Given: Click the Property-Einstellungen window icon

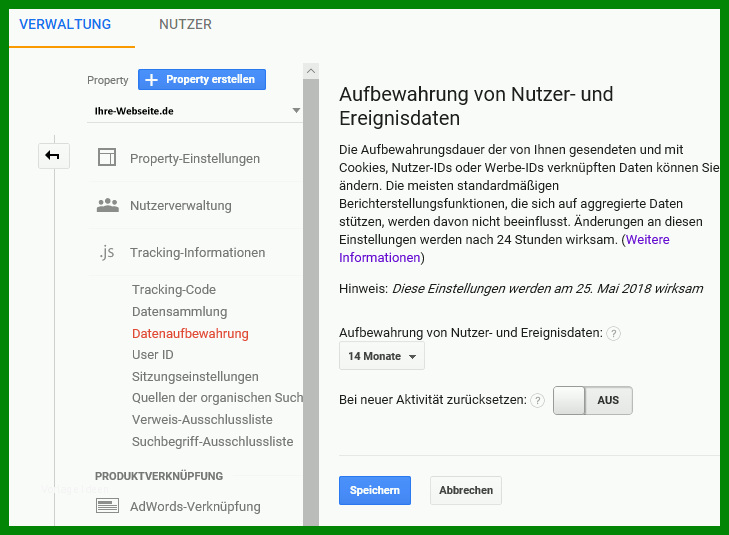Looking at the screenshot, I should click(x=107, y=157).
